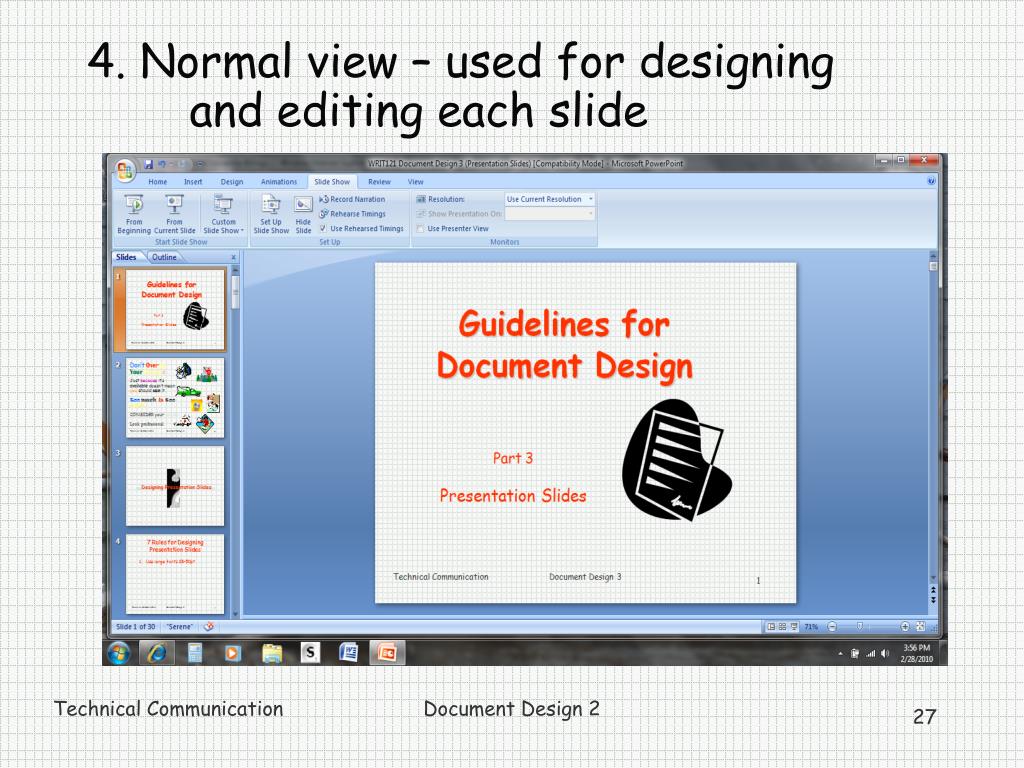The height and width of the screenshot is (768, 1024).
Task: Click the Office button logo
Action: [x=125, y=168]
